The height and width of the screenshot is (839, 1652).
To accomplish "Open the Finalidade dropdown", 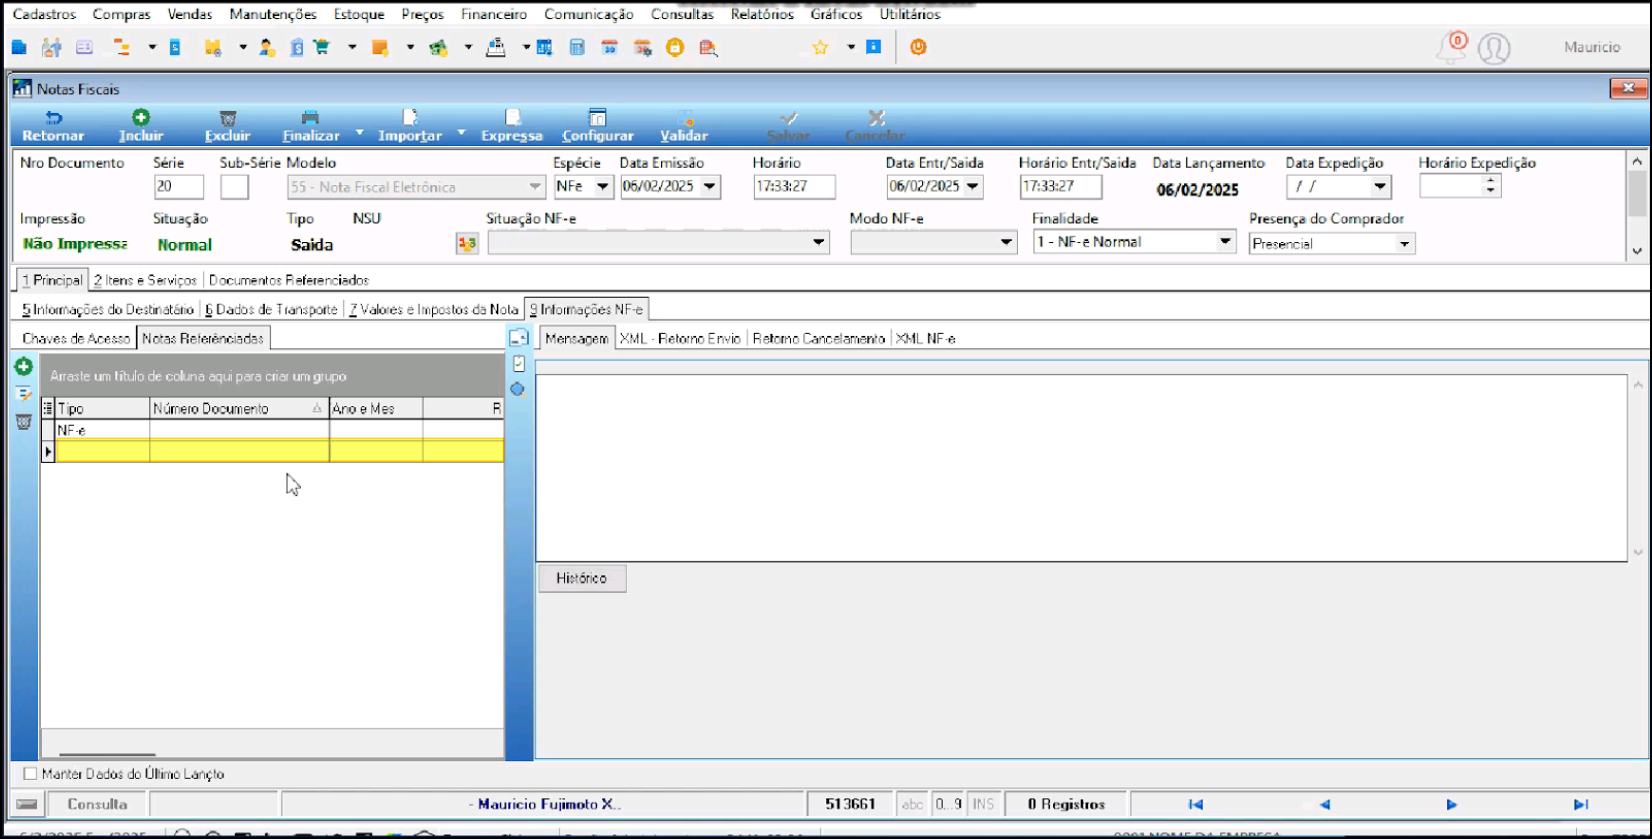I will 1224,241.
